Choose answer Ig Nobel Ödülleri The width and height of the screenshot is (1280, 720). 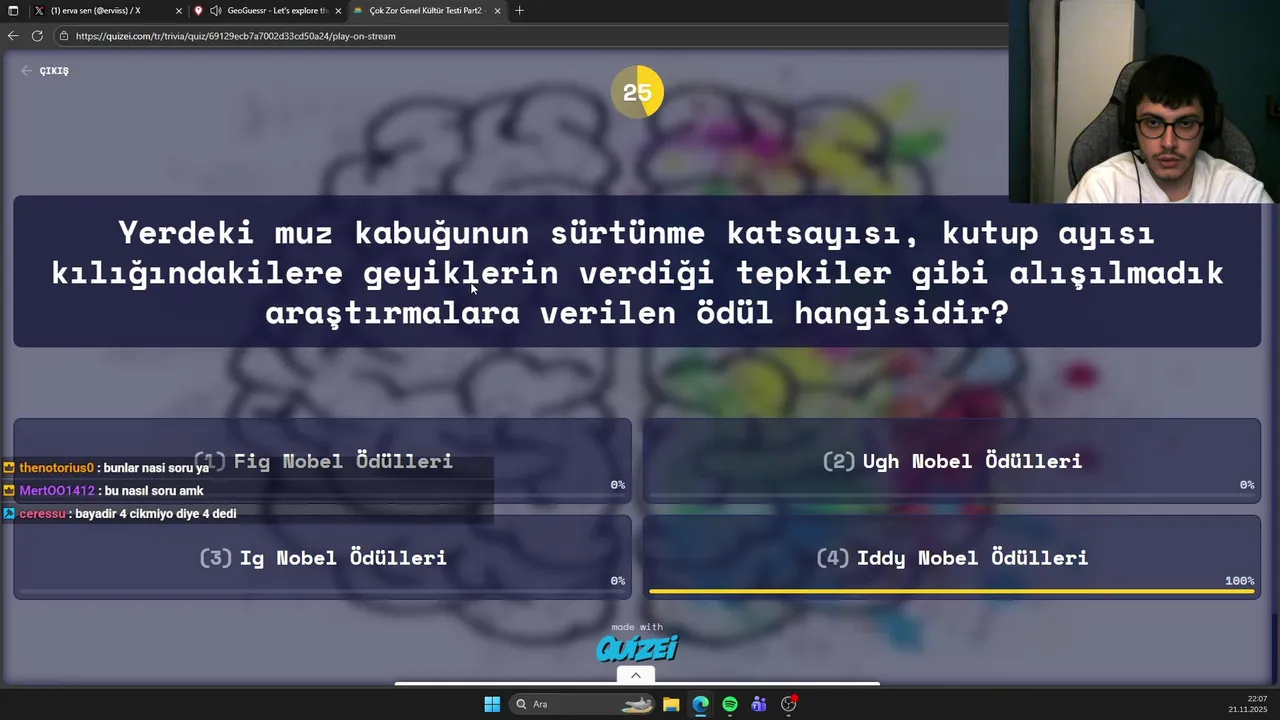[322, 557]
